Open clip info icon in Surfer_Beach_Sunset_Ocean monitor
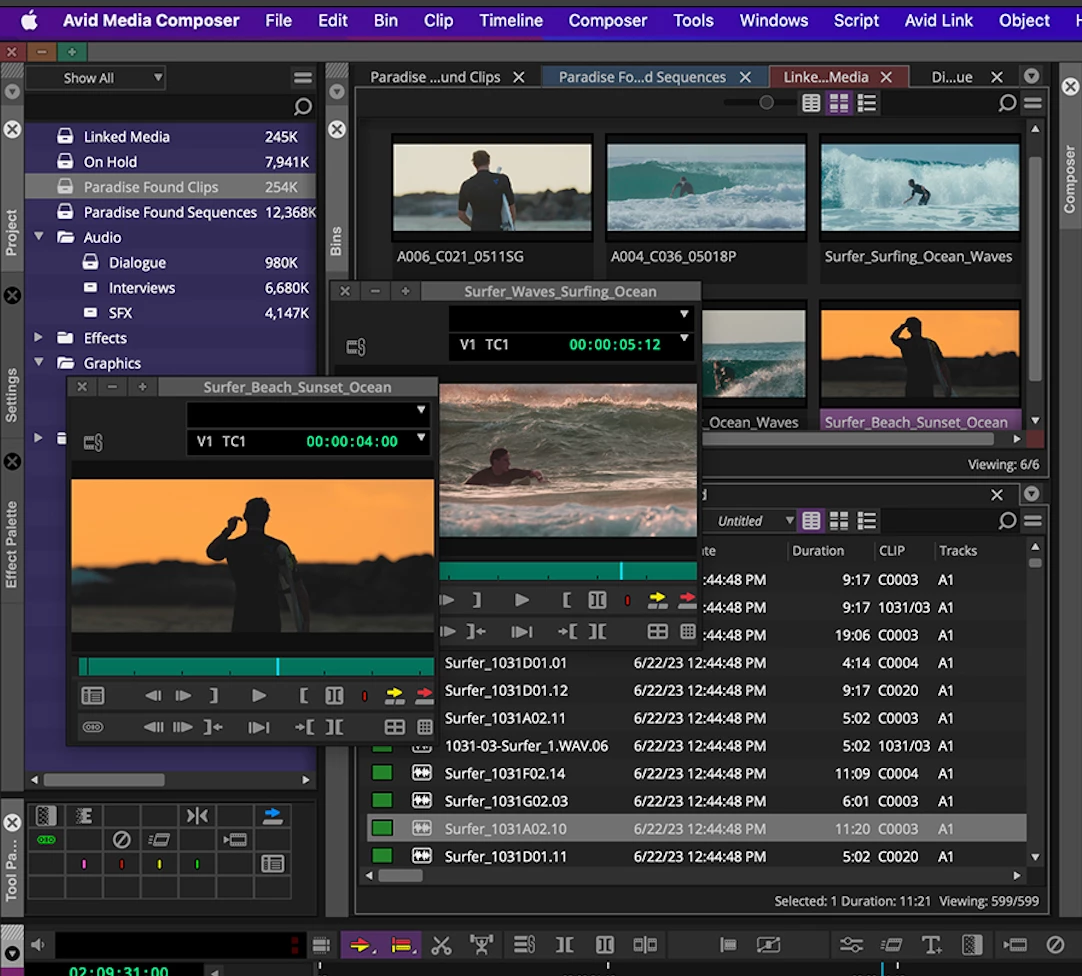 coord(92,696)
